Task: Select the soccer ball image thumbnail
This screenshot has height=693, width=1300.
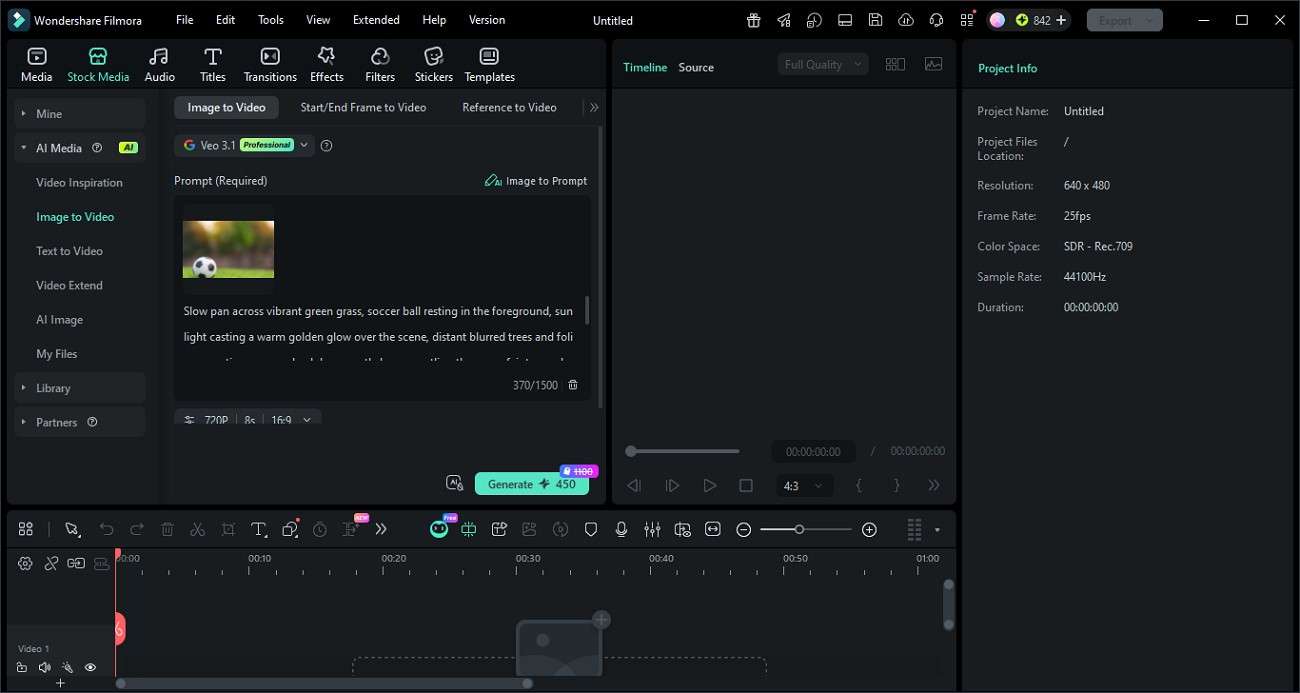Action: tap(228, 249)
